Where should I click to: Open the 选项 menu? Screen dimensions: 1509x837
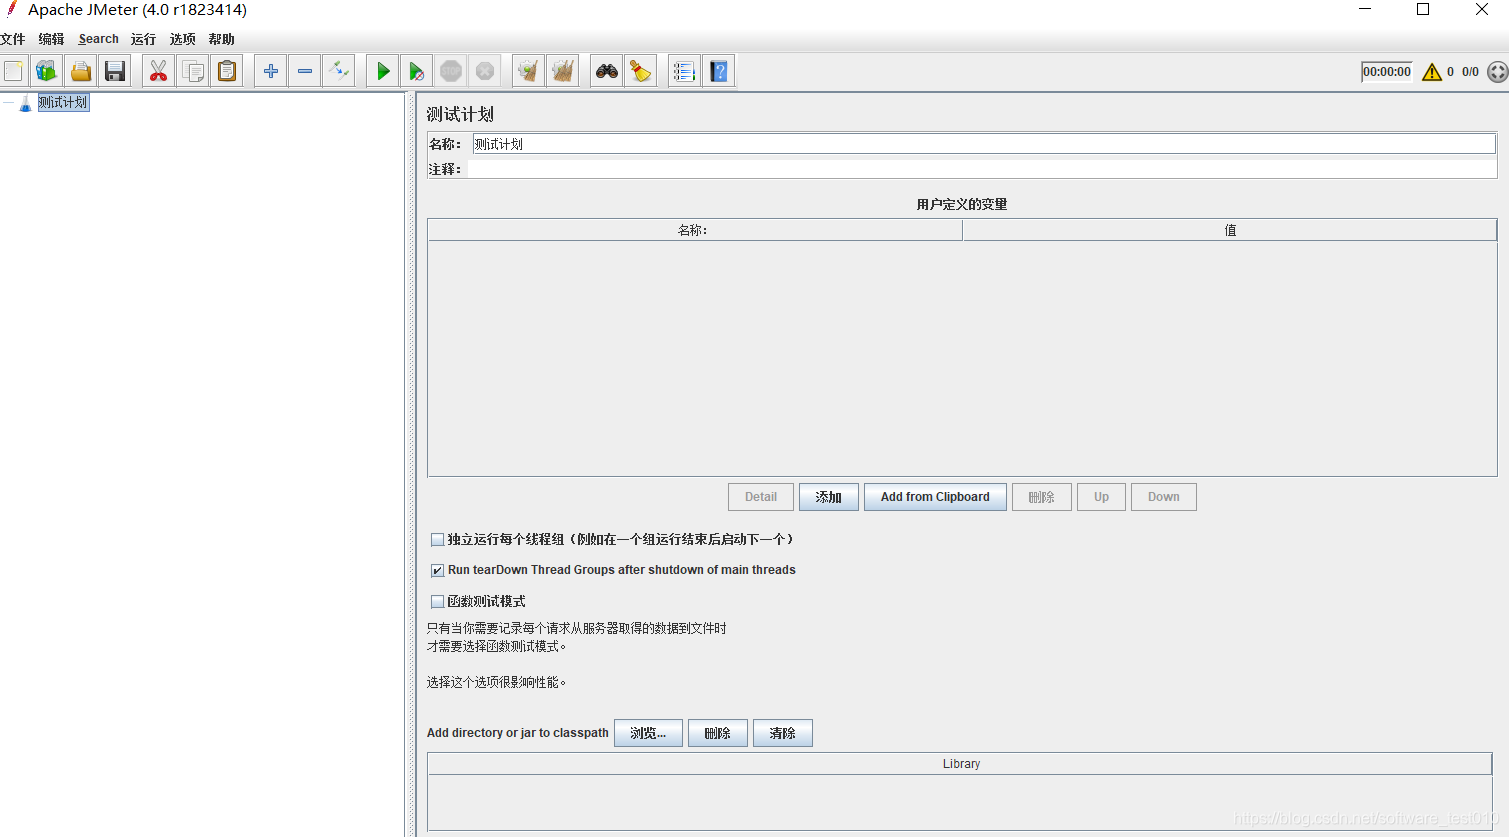click(182, 39)
